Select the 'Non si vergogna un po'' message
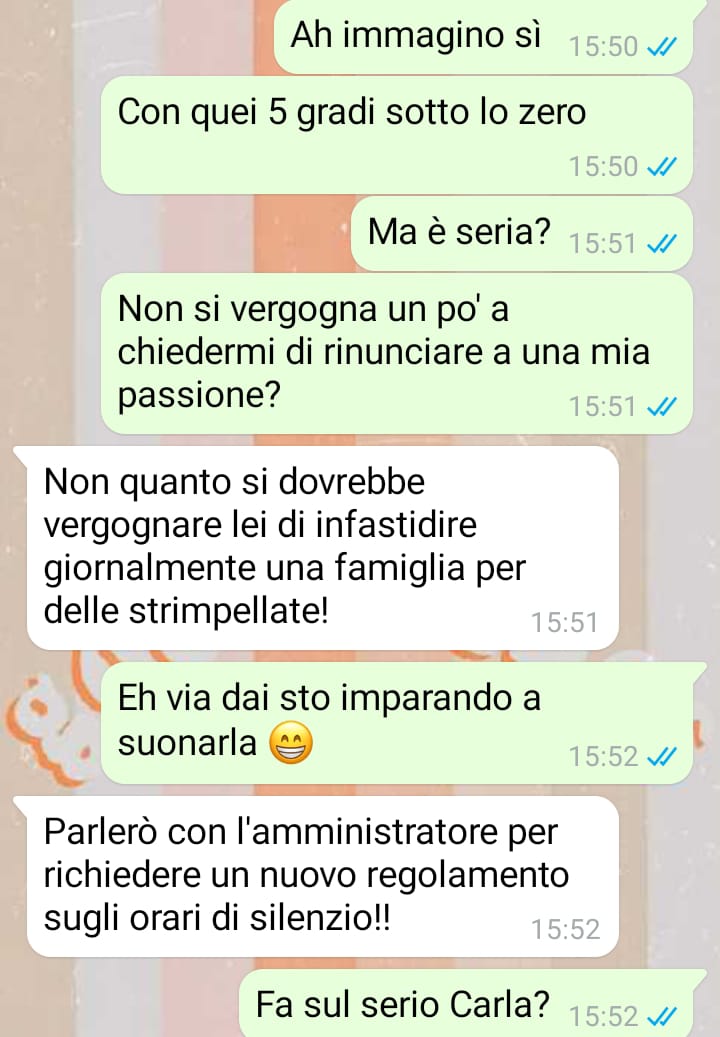This screenshot has height=1037, width=720. [x=397, y=354]
